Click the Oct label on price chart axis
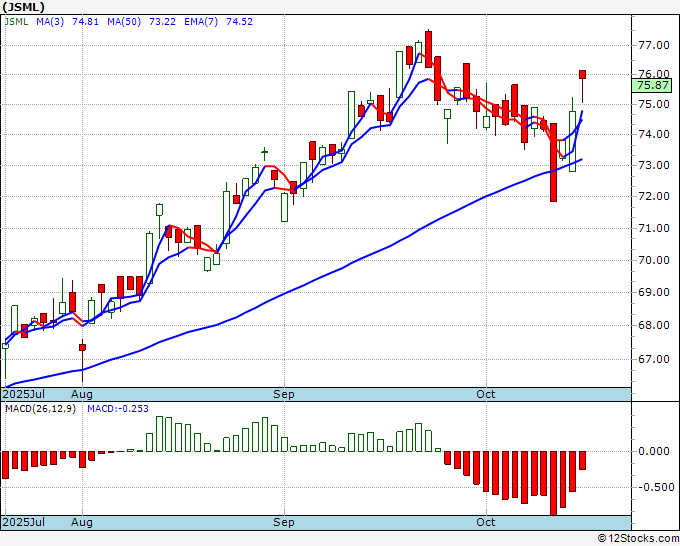680x546 pixels. [486, 394]
